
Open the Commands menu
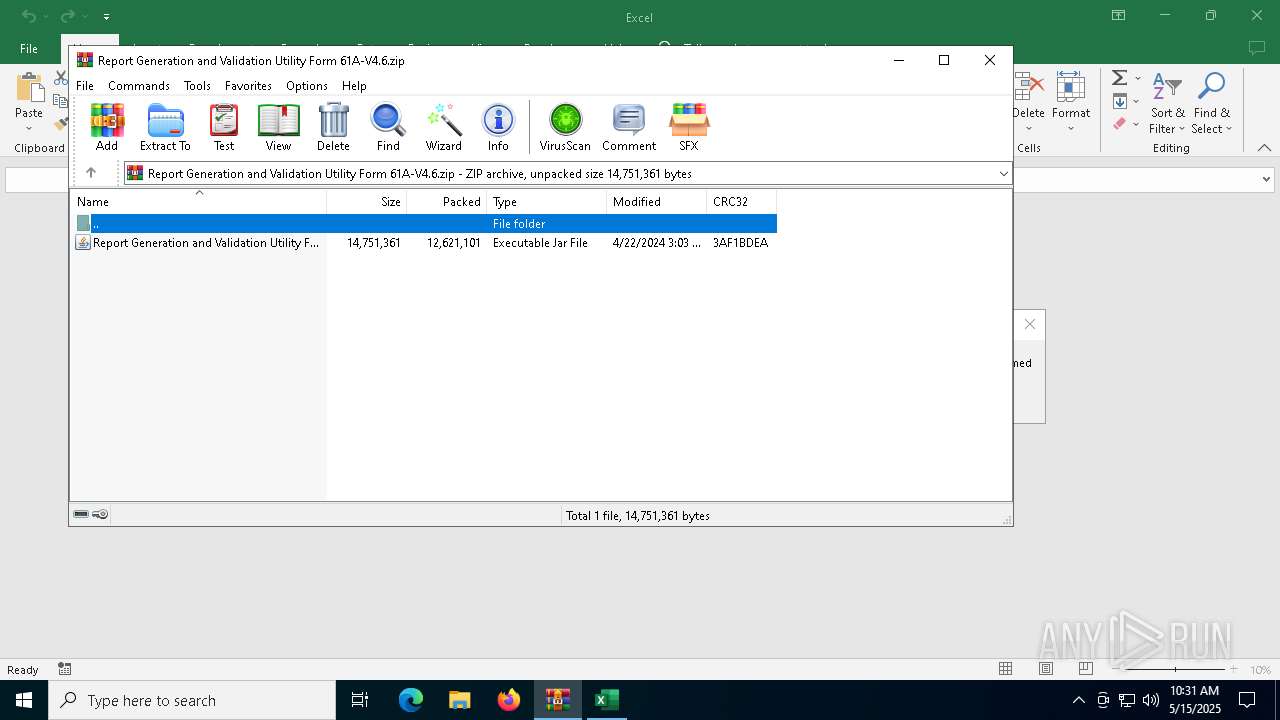coord(139,86)
